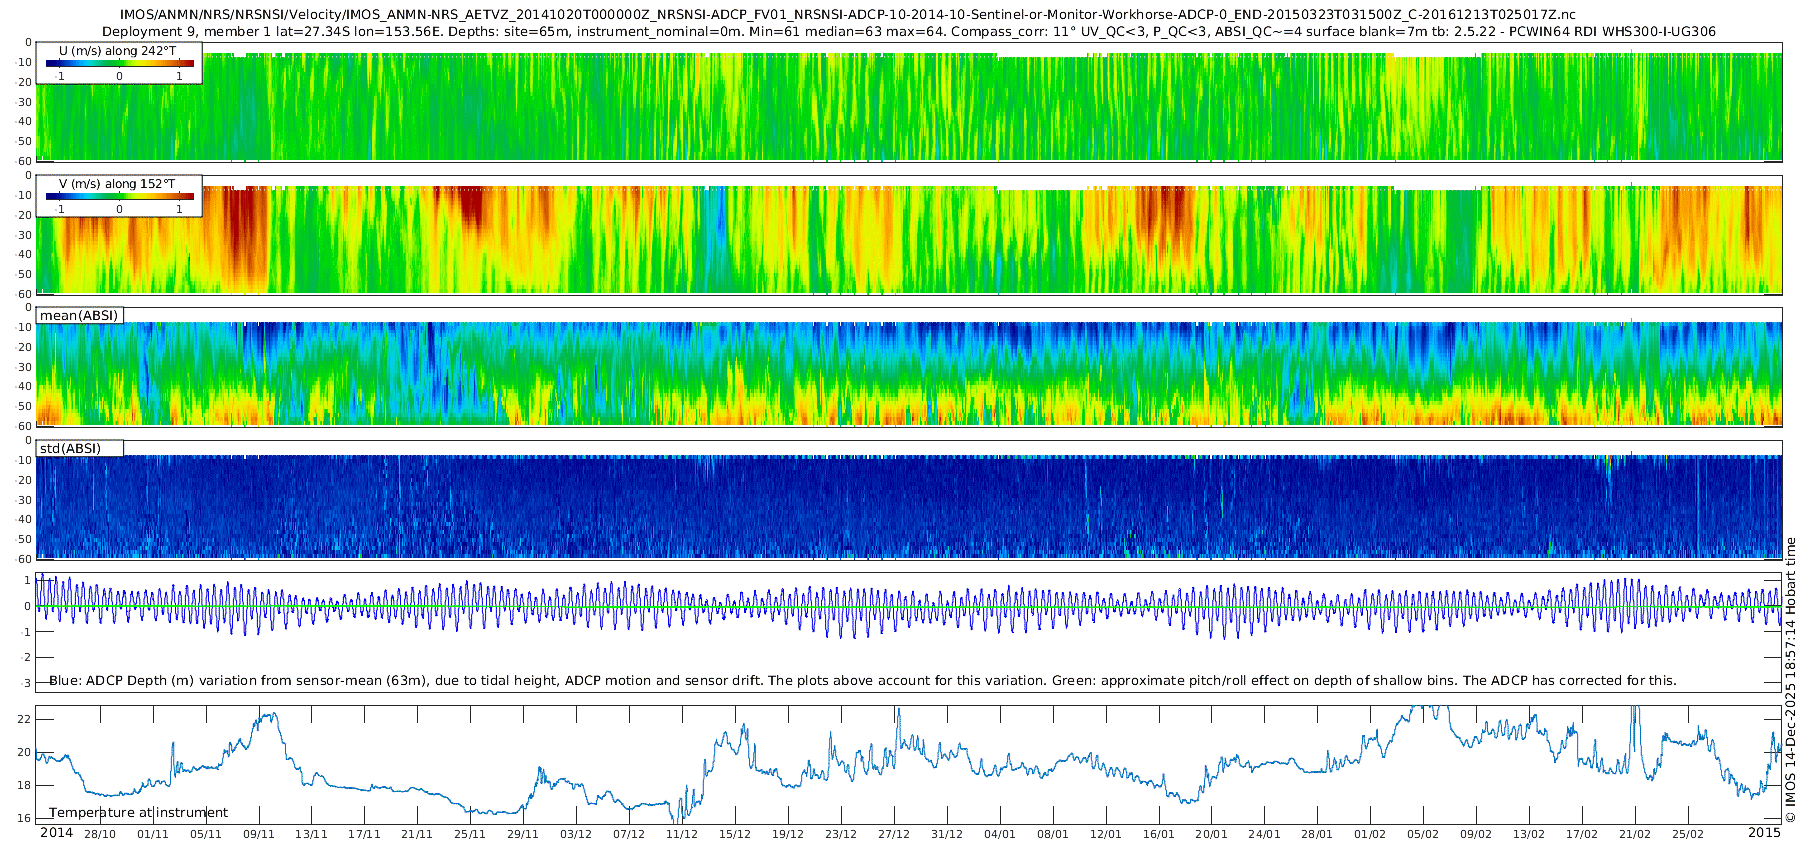Click the 23/12 date tick
This screenshot has width=1800, height=850.
(841, 834)
